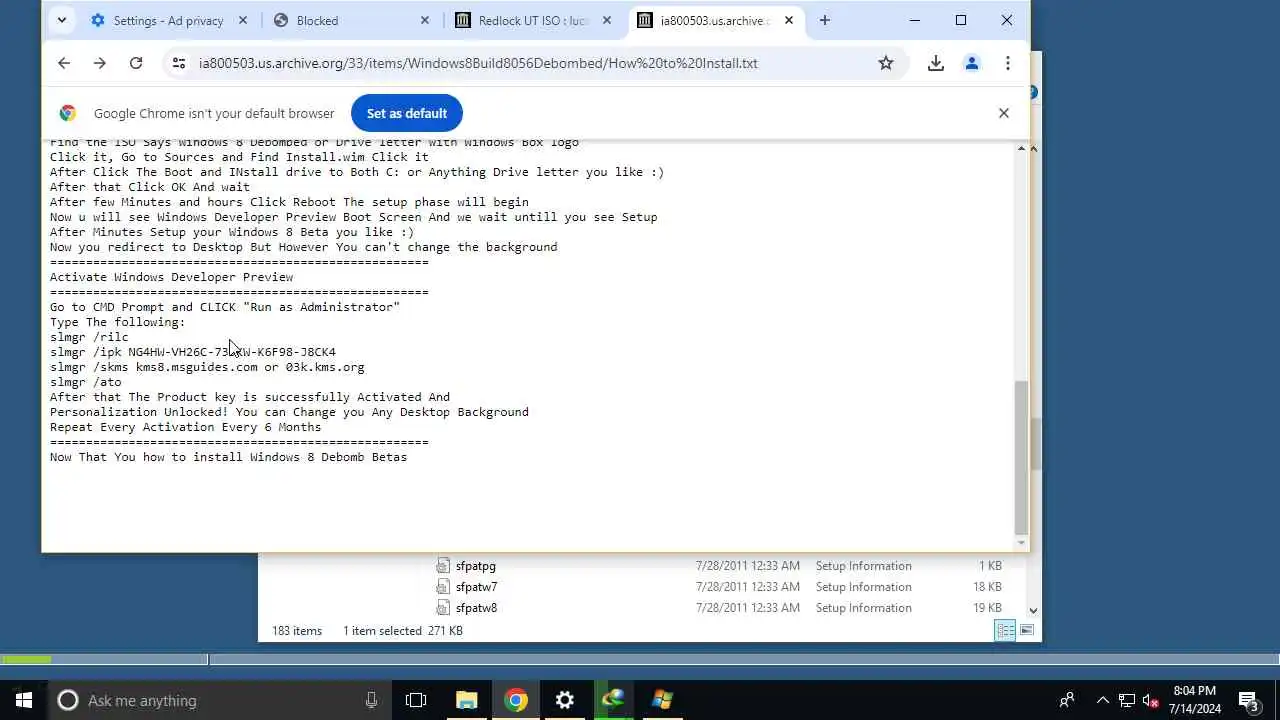The image size is (1280, 720).
Task: View site information icon in address bar
Action: (x=178, y=63)
